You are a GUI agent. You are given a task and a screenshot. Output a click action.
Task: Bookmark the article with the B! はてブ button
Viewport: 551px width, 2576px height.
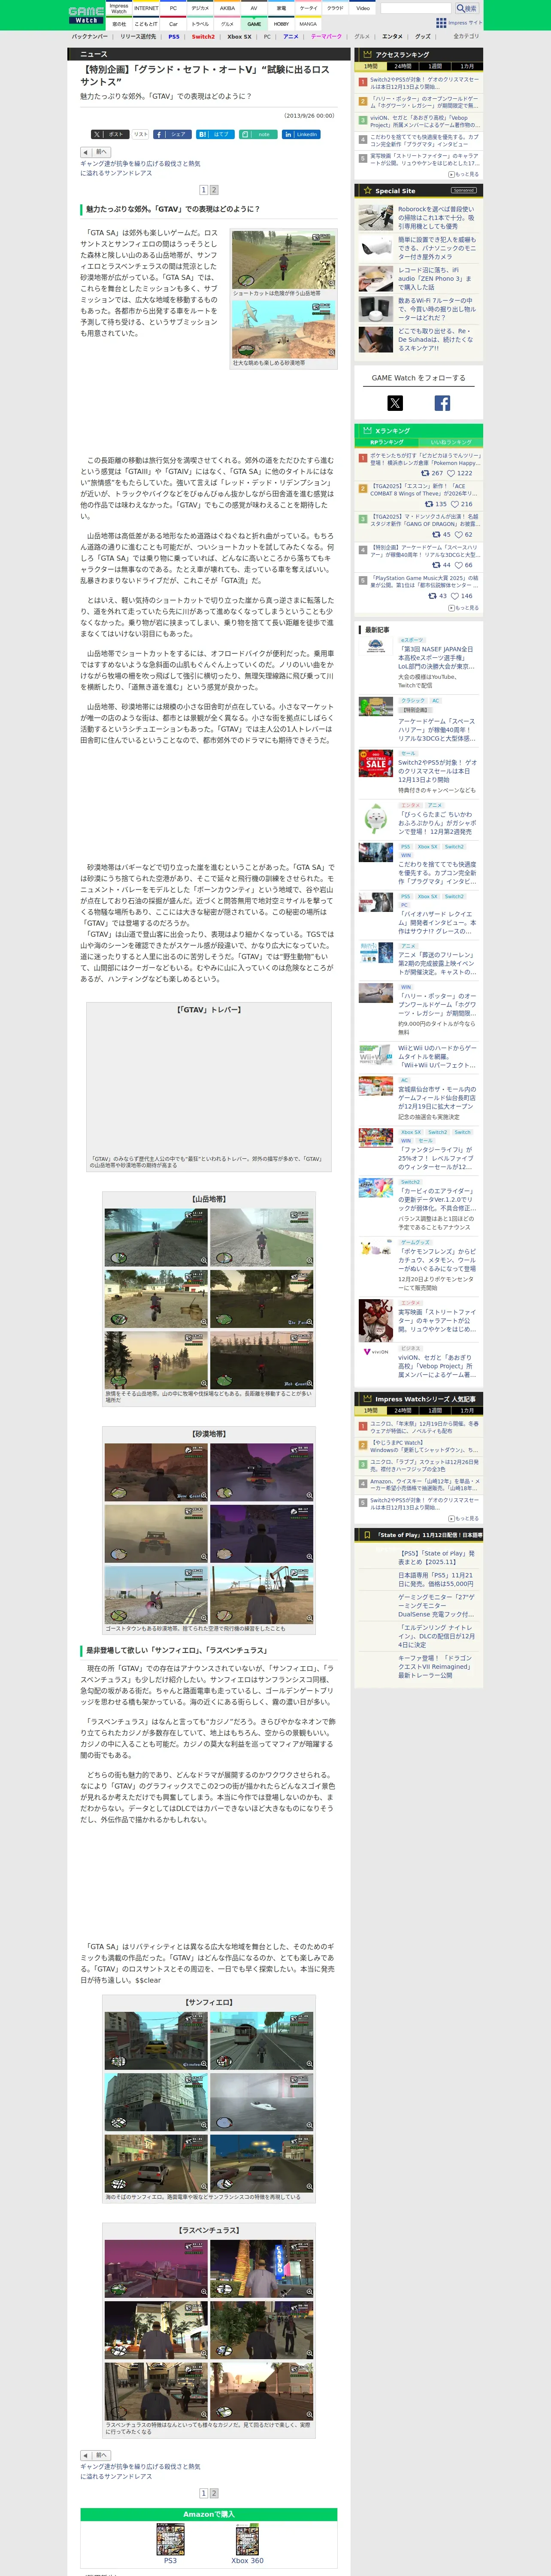pyautogui.click(x=214, y=134)
